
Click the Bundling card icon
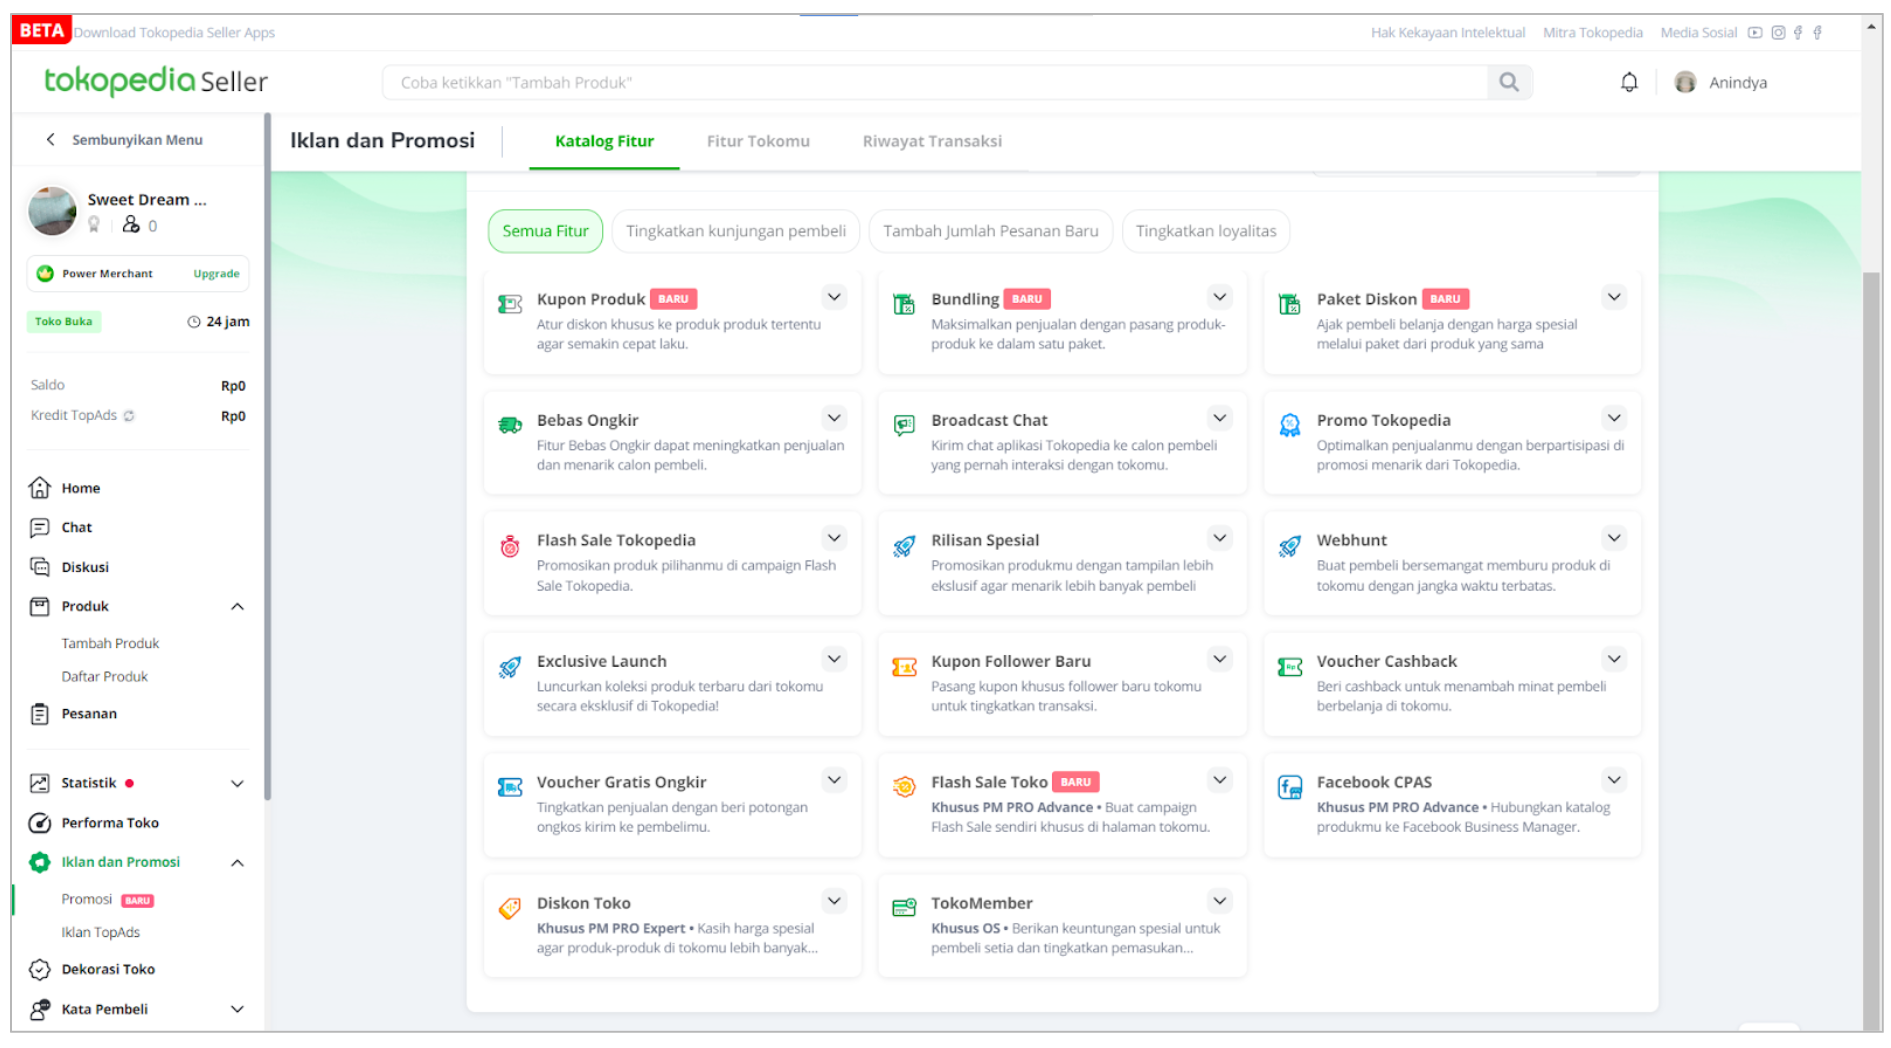tap(904, 304)
